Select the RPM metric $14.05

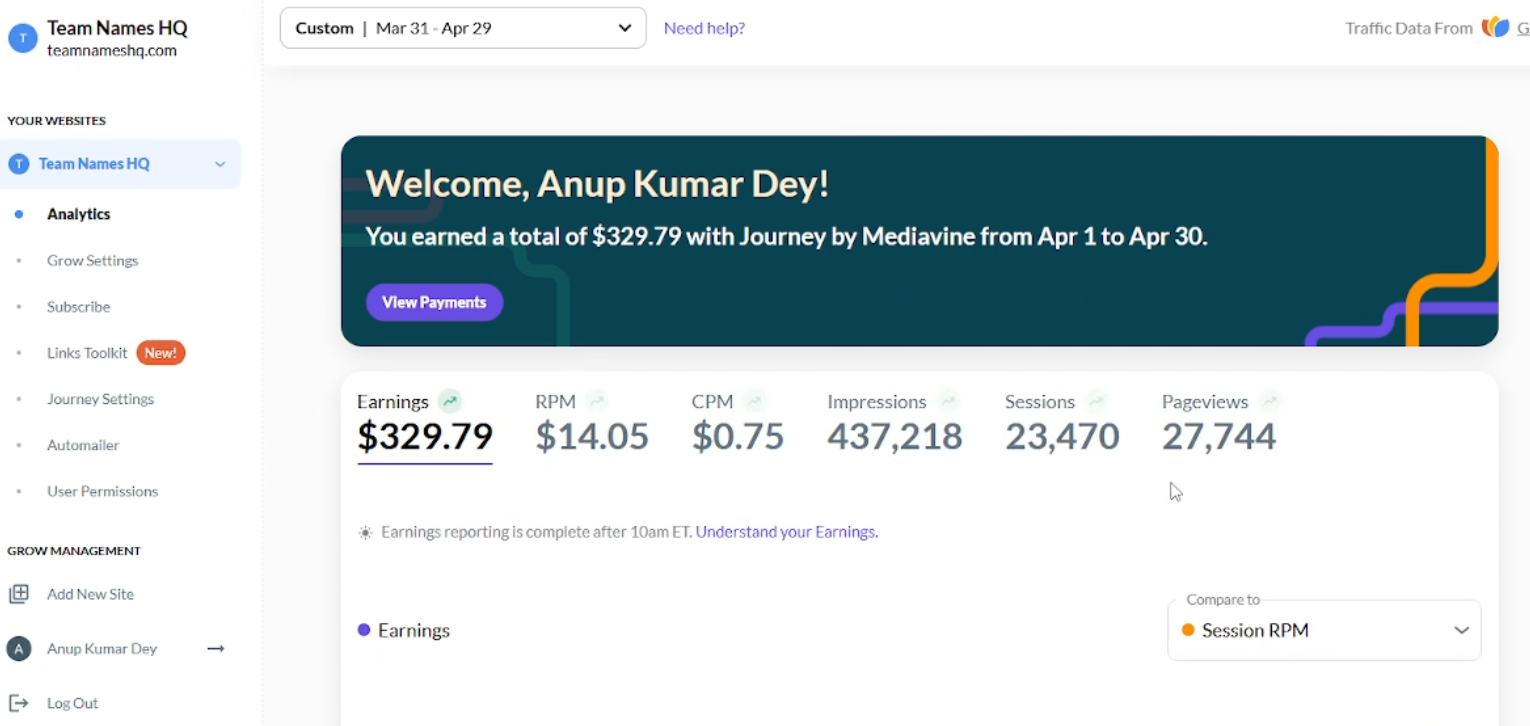pyautogui.click(x=592, y=436)
